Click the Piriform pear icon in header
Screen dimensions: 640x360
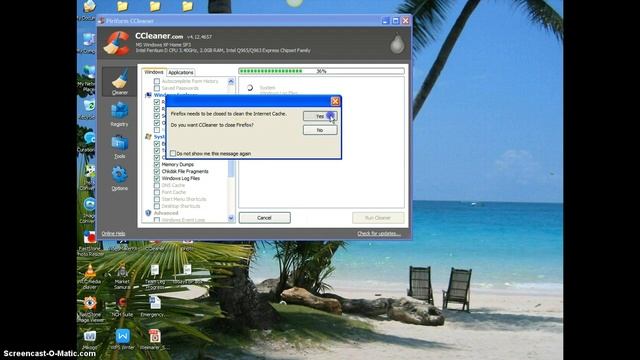coord(397,44)
